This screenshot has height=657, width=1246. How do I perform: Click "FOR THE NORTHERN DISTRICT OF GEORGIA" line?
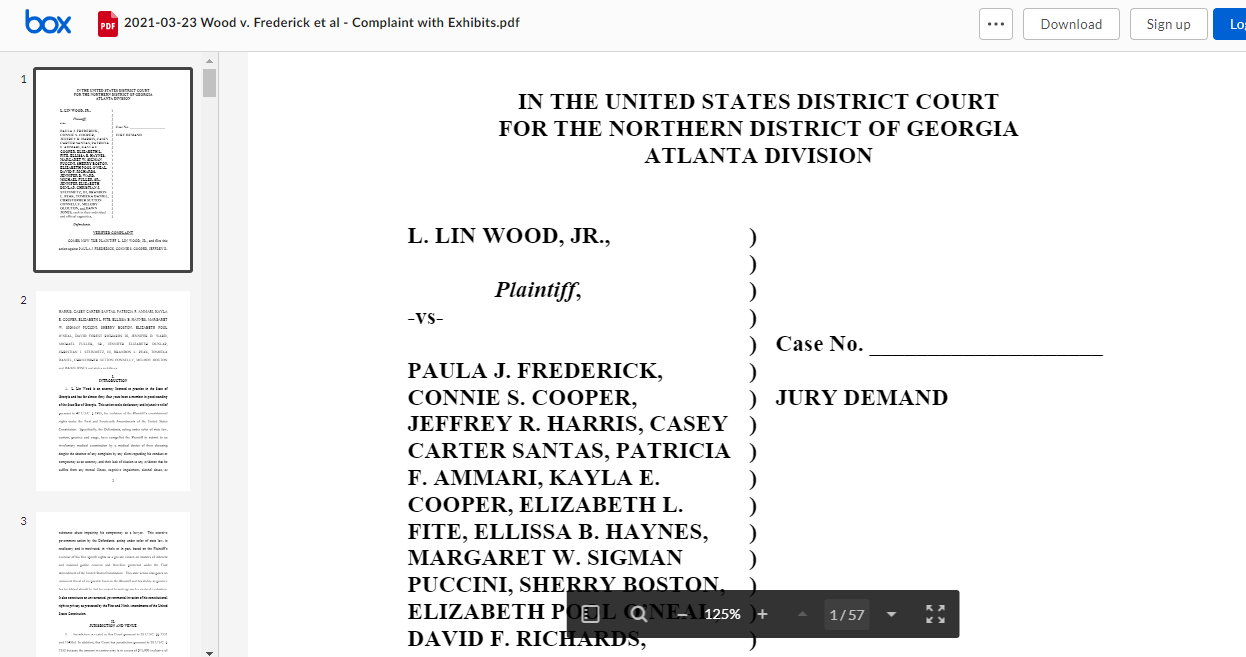pos(758,129)
